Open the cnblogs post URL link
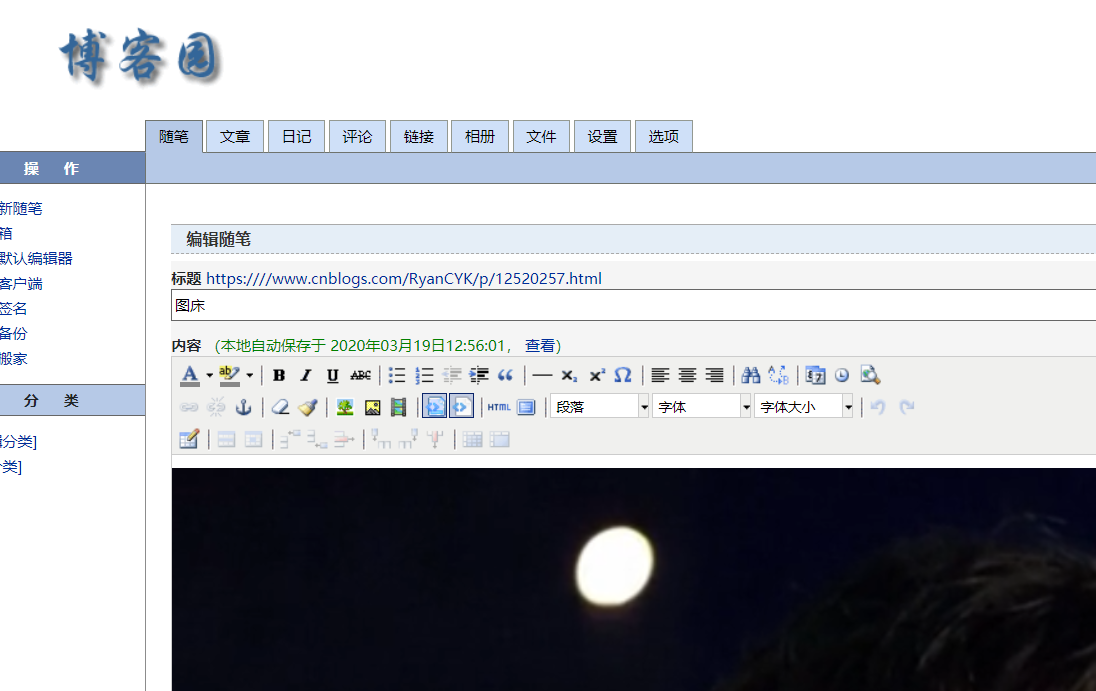This screenshot has height=691, width=1096. coord(404,279)
